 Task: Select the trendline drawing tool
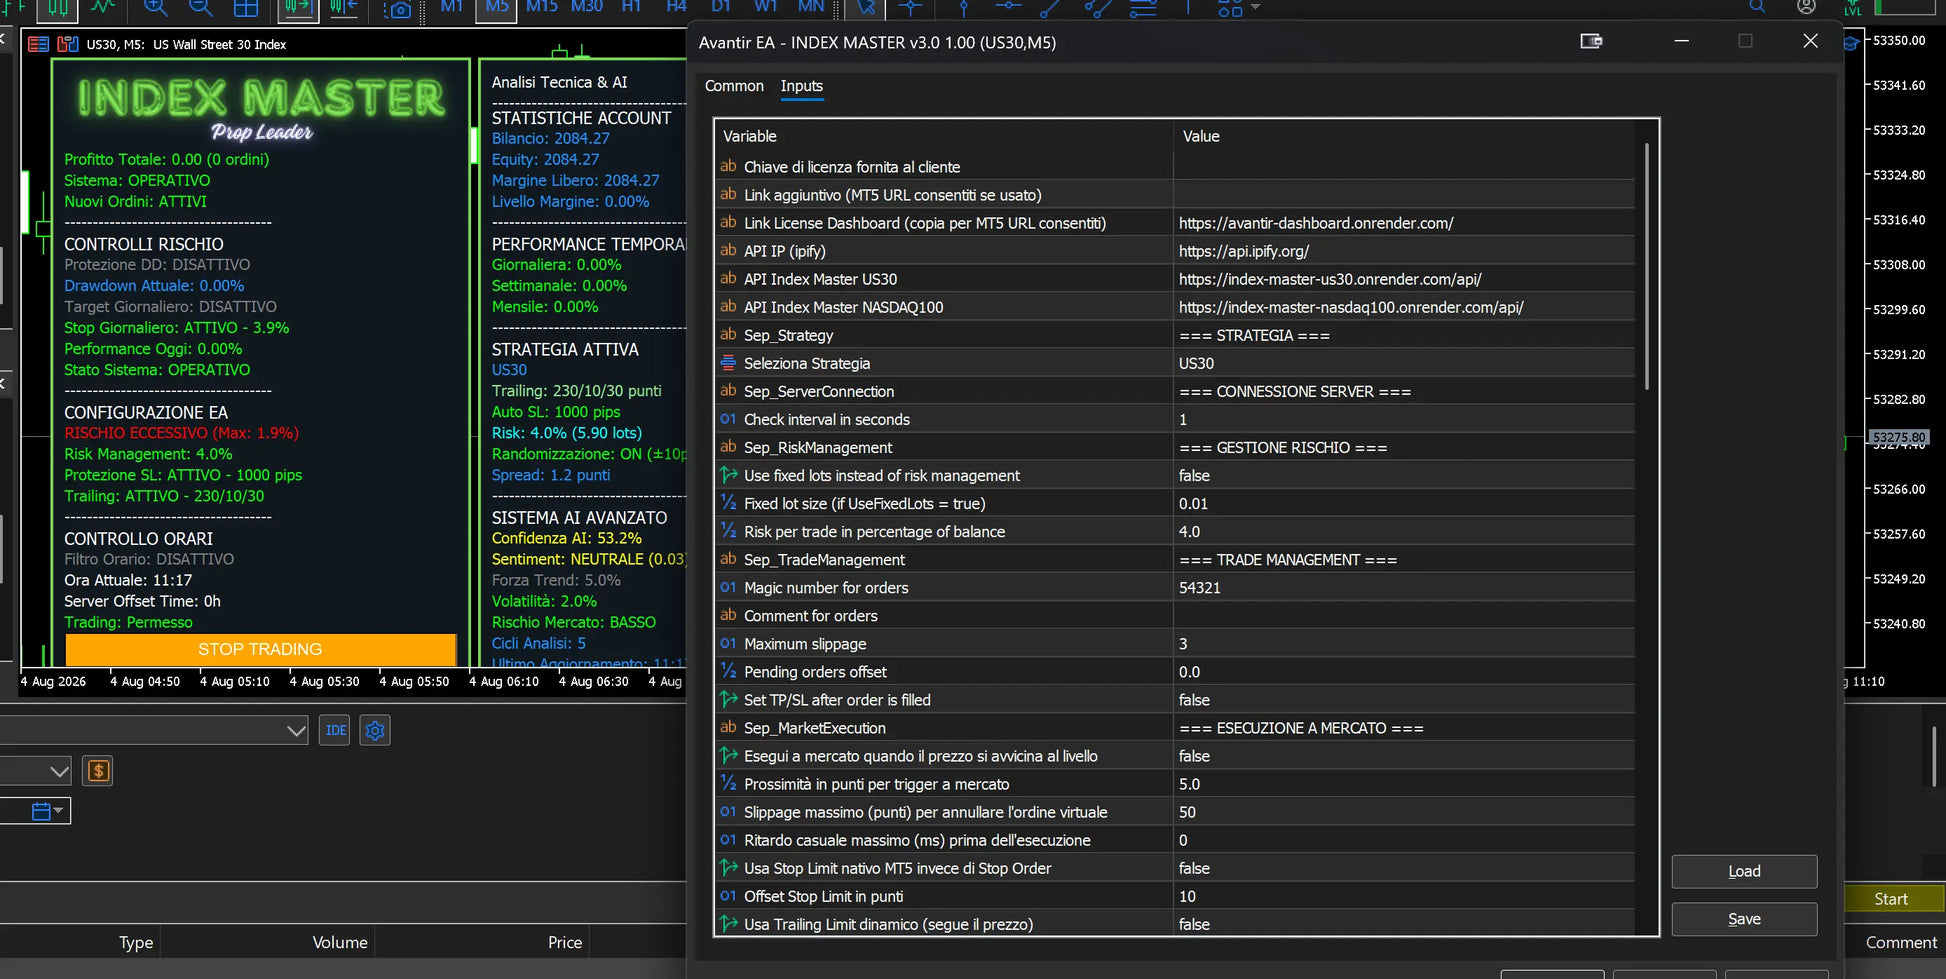(1050, 8)
